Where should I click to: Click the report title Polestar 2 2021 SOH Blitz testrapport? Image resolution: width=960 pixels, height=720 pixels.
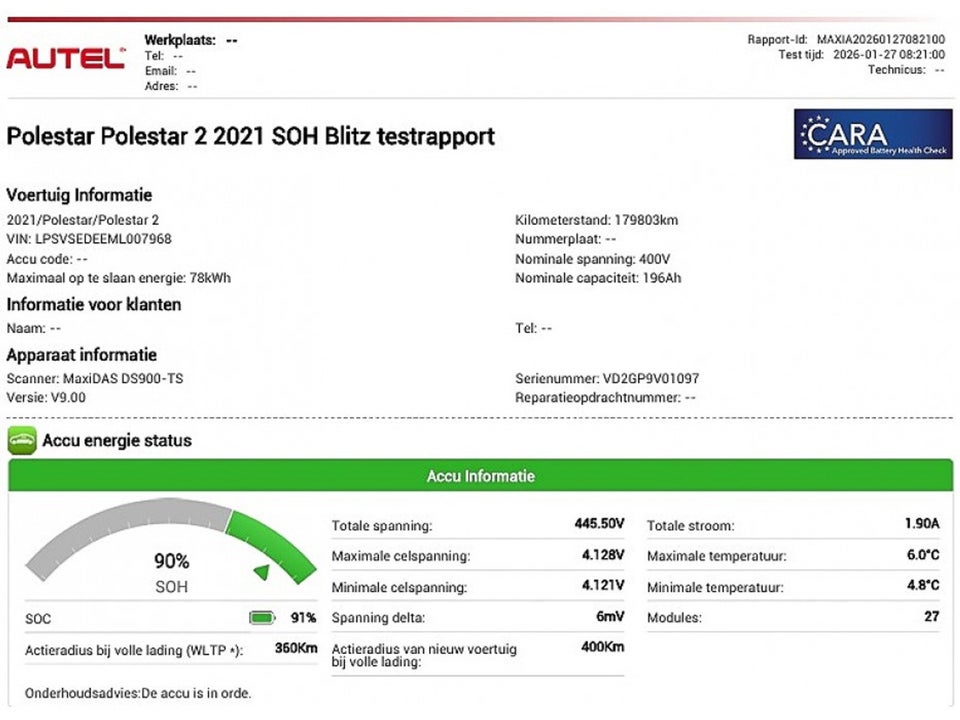click(250, 136)
